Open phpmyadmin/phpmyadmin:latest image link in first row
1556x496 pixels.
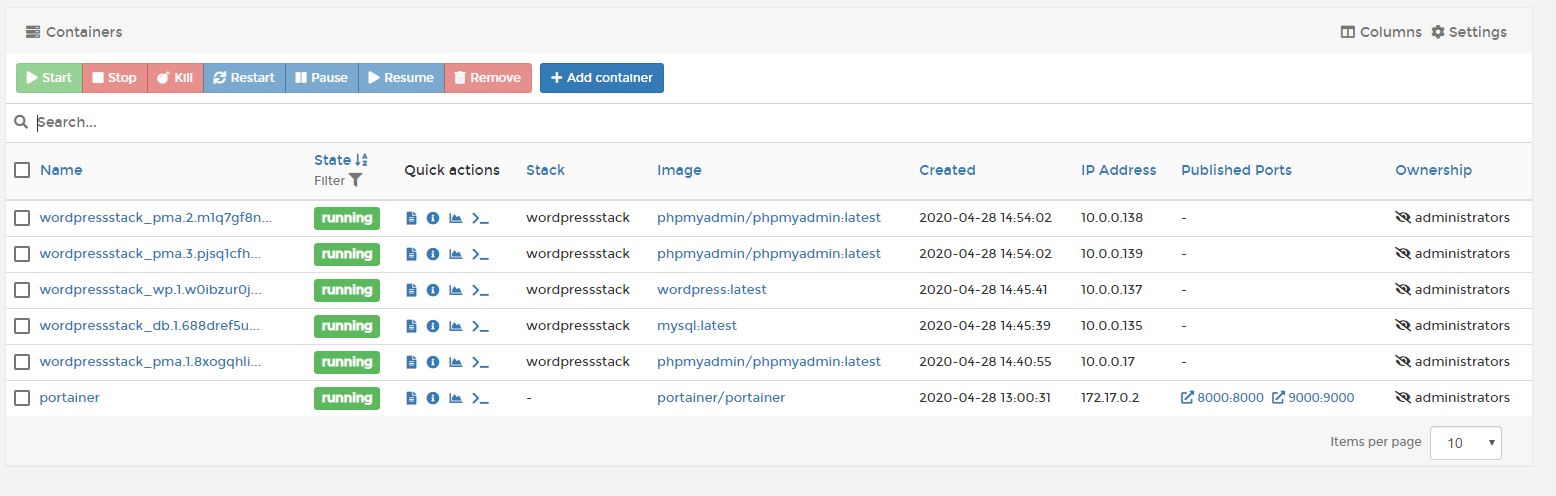769,218
